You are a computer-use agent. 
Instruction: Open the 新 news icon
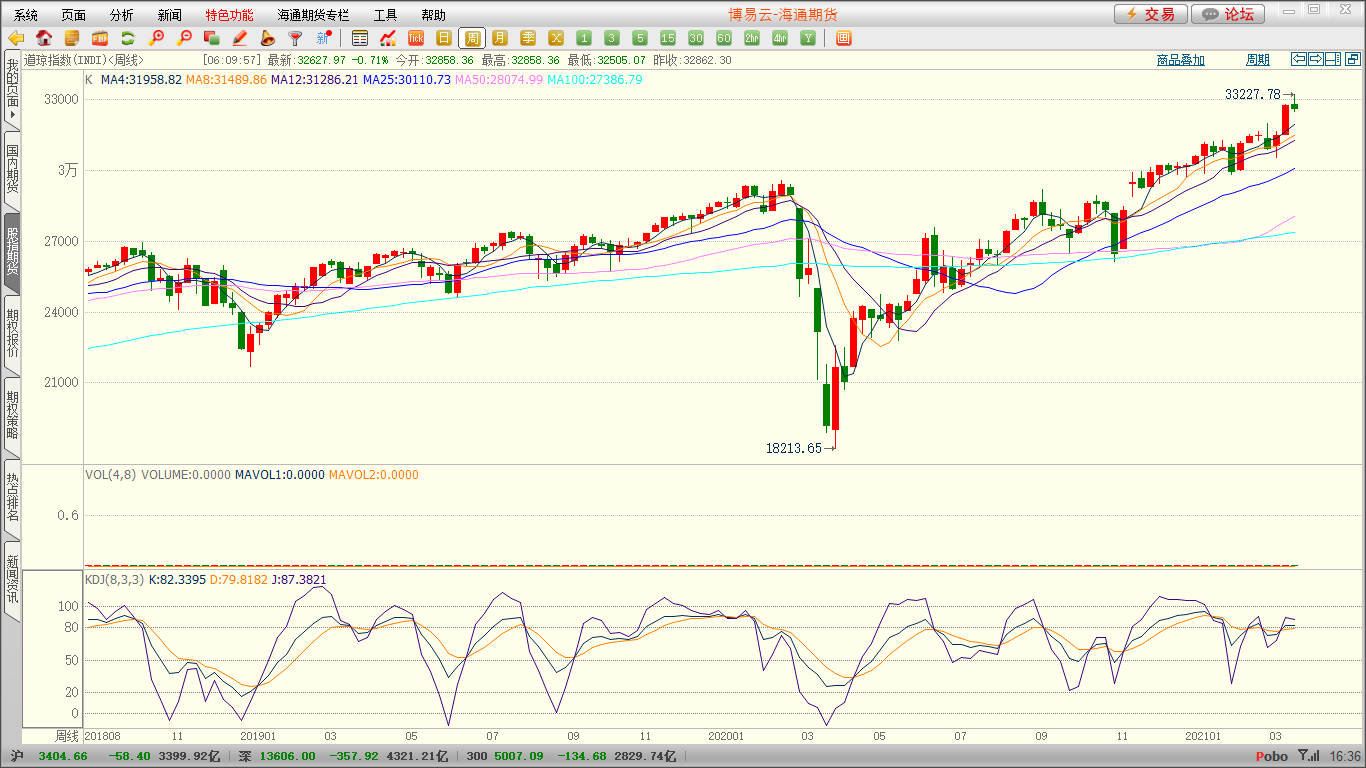(x=323, y=38)
